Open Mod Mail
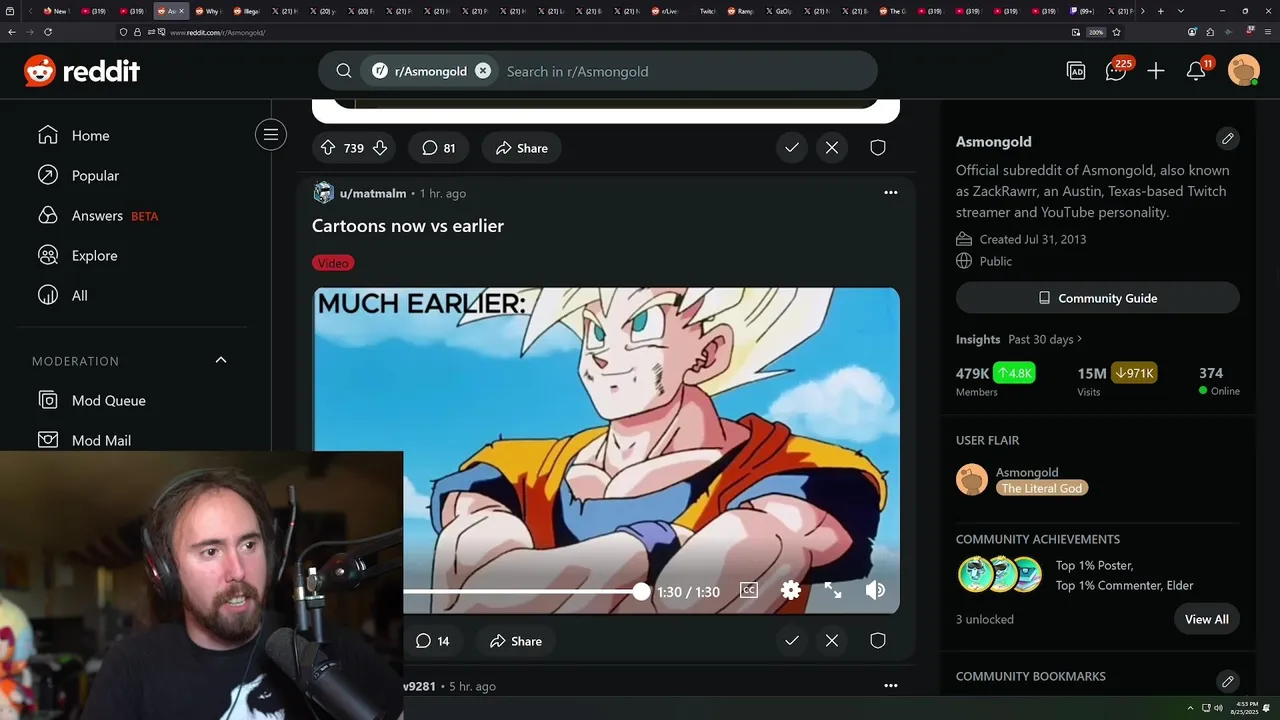 point(85,440)
